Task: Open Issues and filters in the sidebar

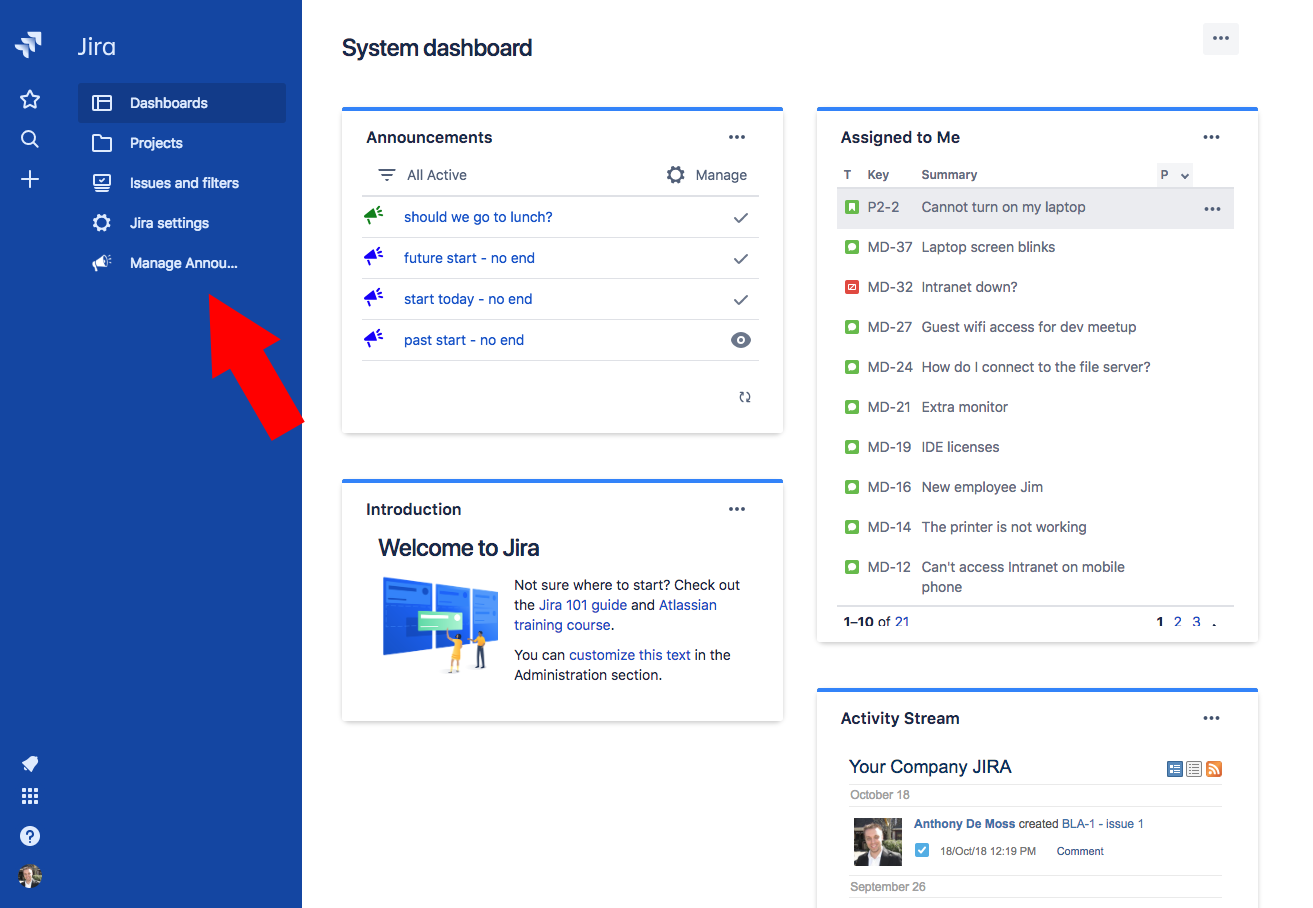Action: pyautogui.click(x=182, y=183)
